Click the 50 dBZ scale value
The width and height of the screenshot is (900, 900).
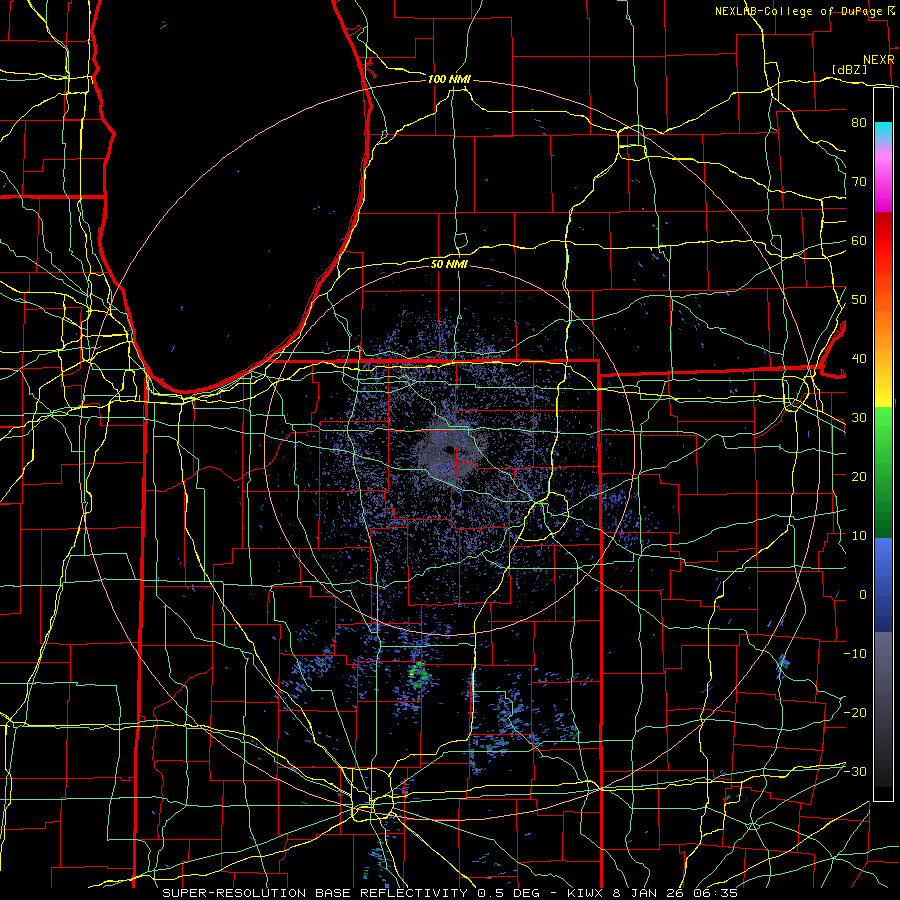[x=859, y=300]
